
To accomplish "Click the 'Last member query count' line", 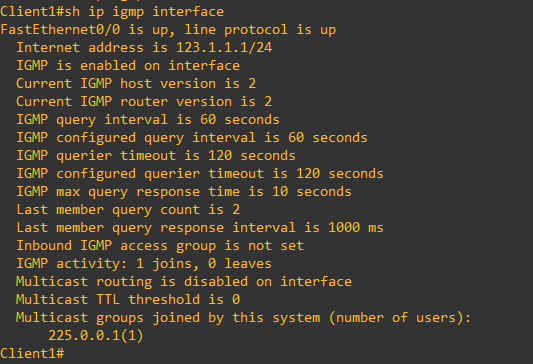I will coord(128,210).
